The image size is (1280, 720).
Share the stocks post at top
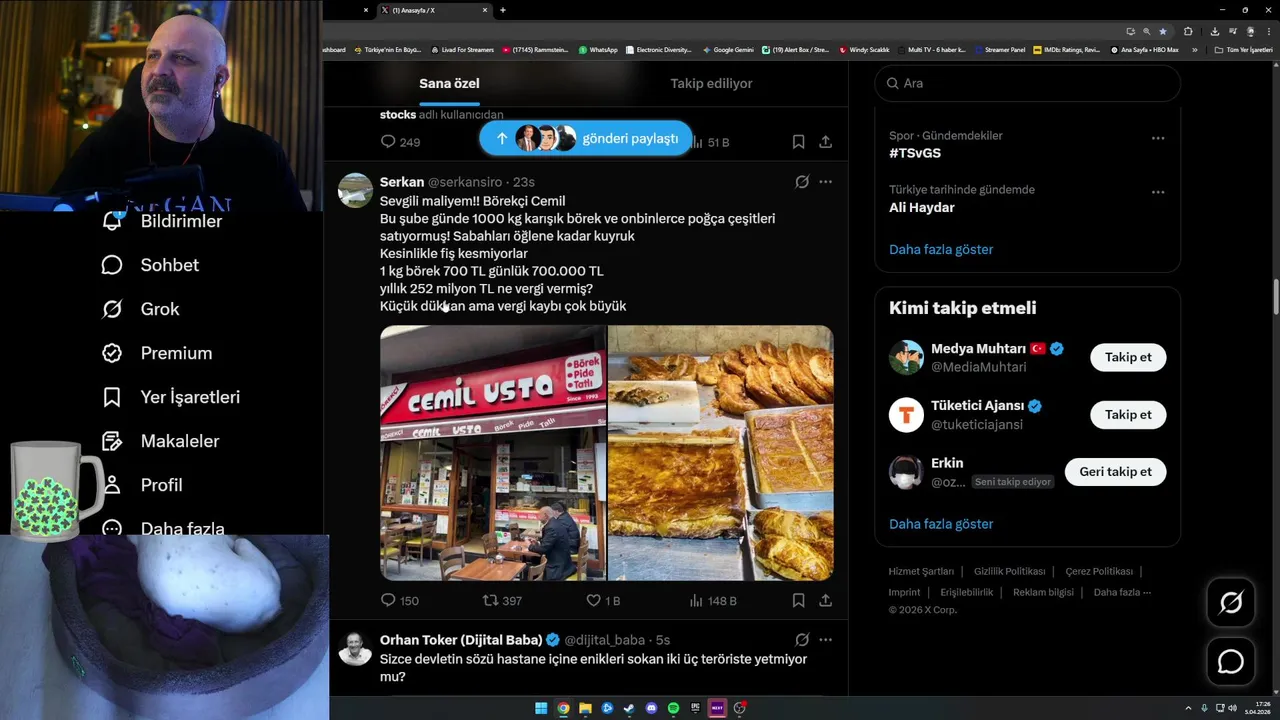tap(825, 142)
